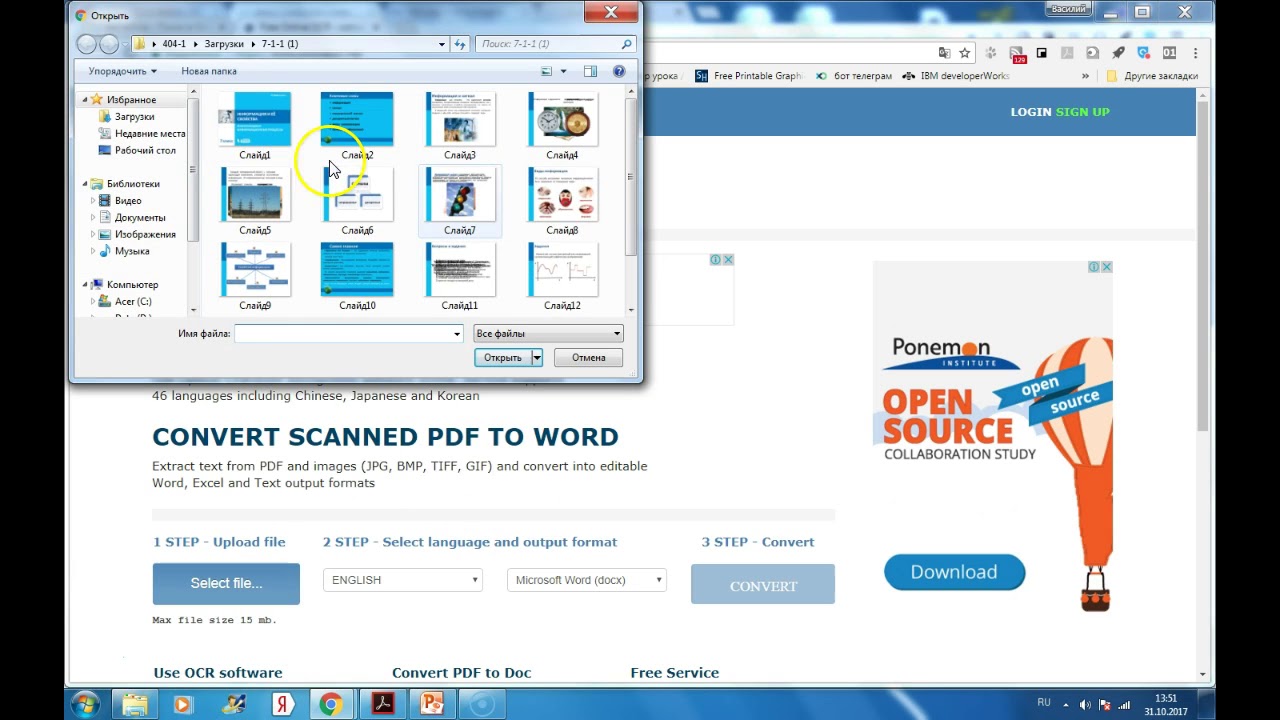
Task: Open the view options dropdown arrow
Action: point(563,71)
